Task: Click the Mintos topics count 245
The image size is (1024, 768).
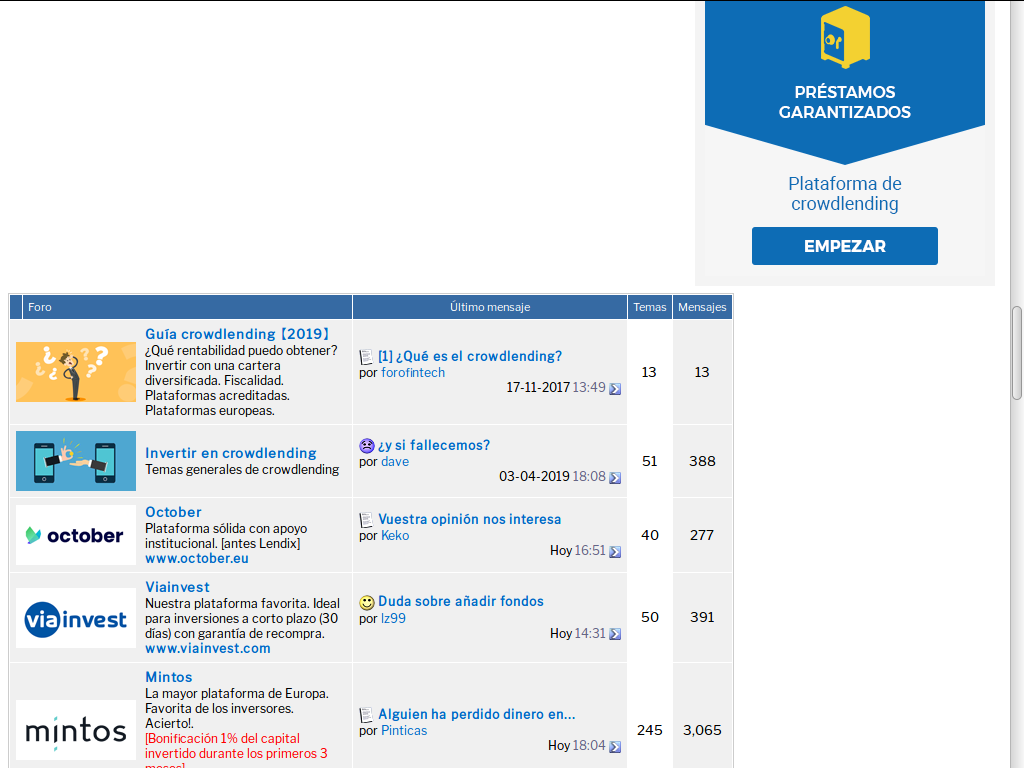Action: point(650,730)
